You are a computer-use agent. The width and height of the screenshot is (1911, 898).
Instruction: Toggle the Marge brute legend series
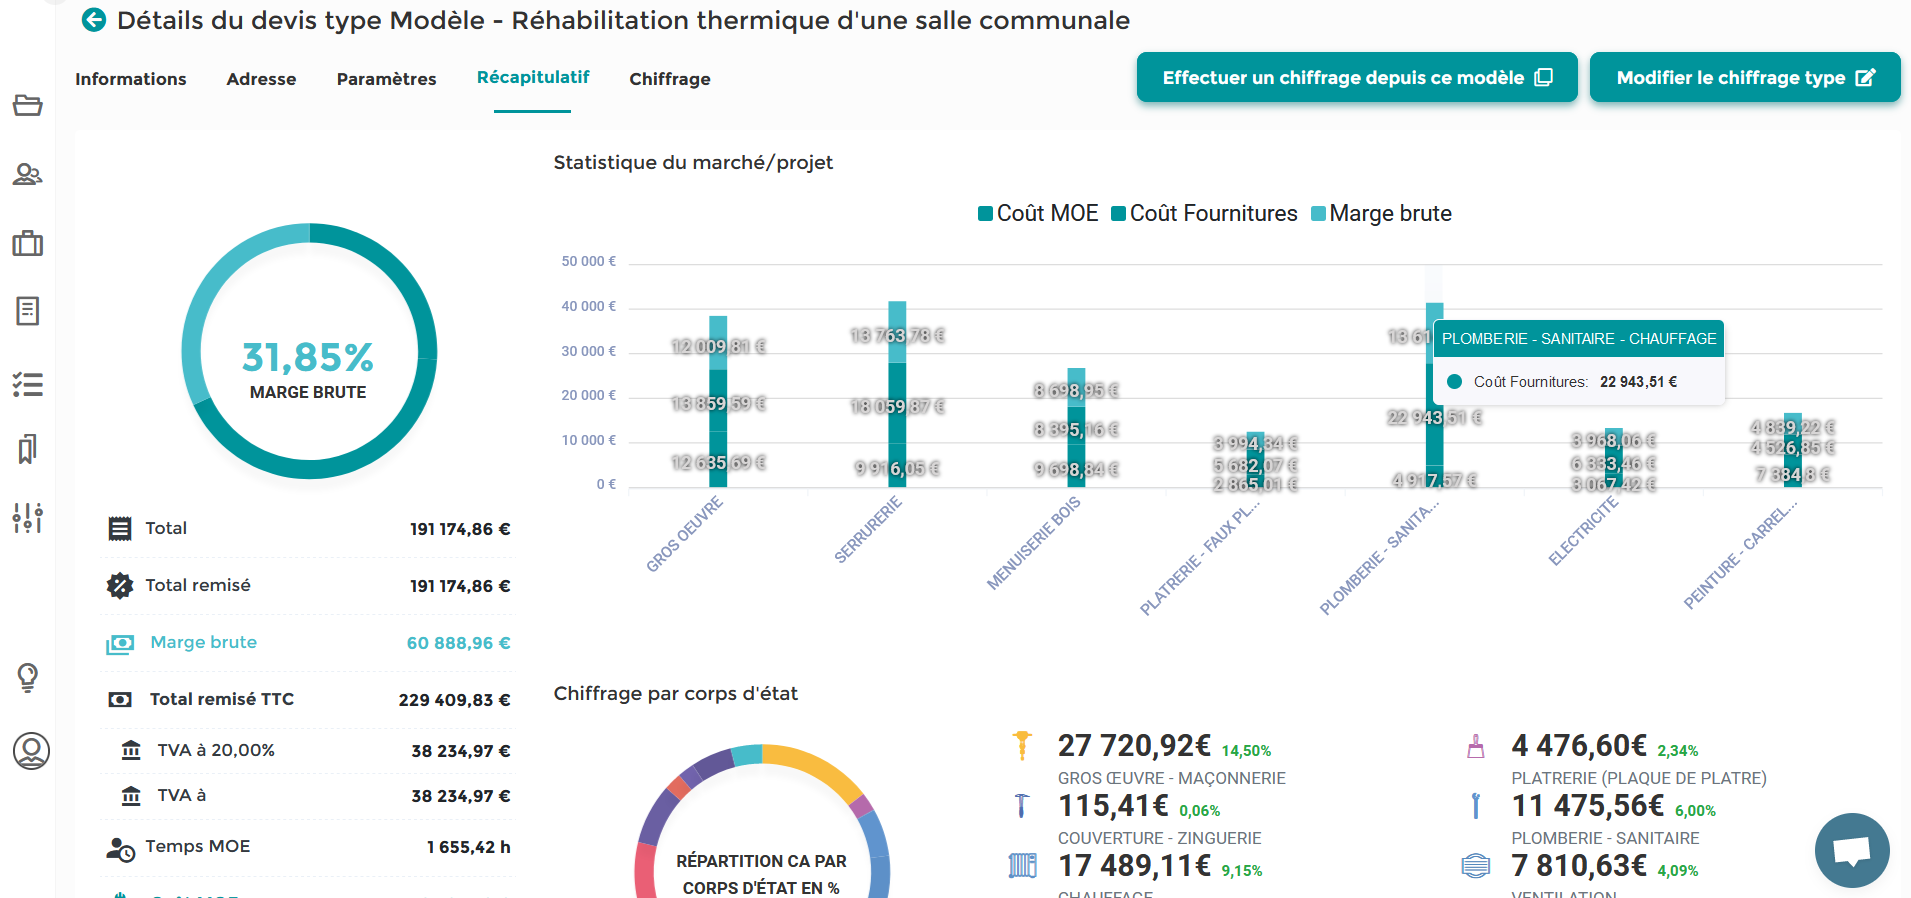(x=1381, y=213)
